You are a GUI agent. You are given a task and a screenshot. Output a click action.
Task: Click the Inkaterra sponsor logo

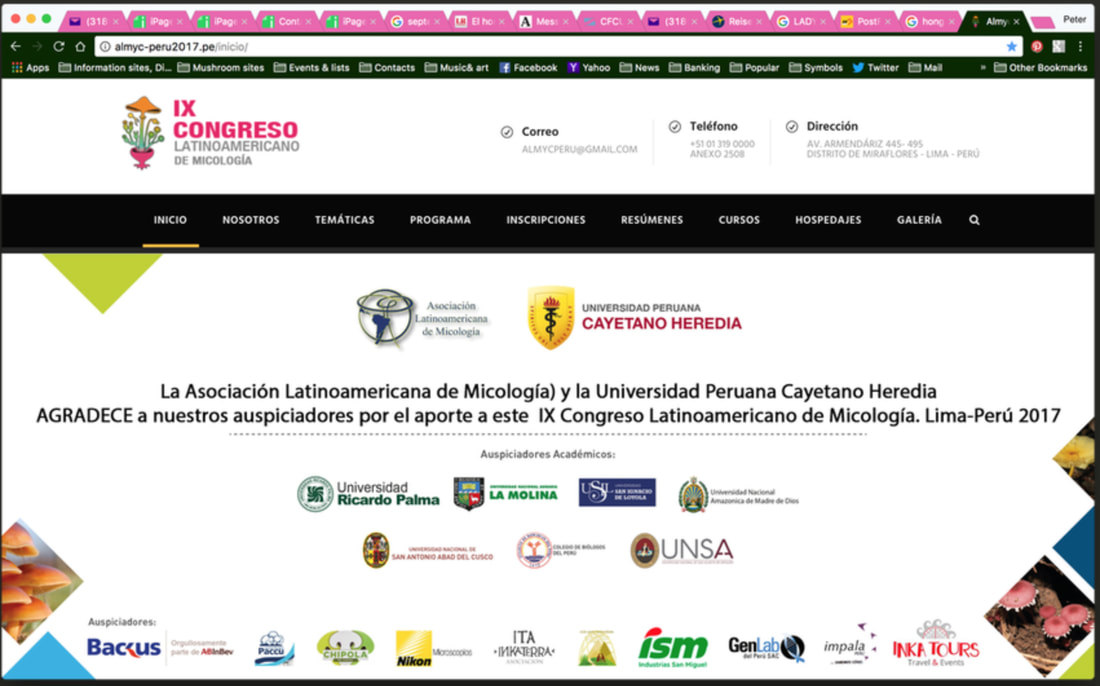(524, 647)
